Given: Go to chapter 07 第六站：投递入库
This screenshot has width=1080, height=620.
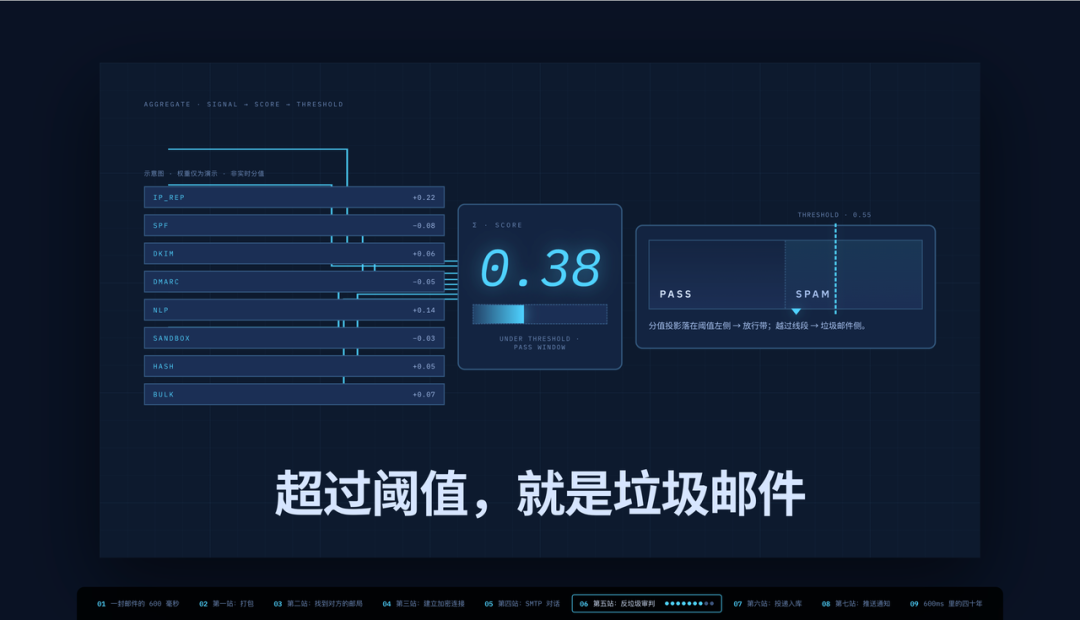Looking at the screenshot, I should click(x=768, y=603).
